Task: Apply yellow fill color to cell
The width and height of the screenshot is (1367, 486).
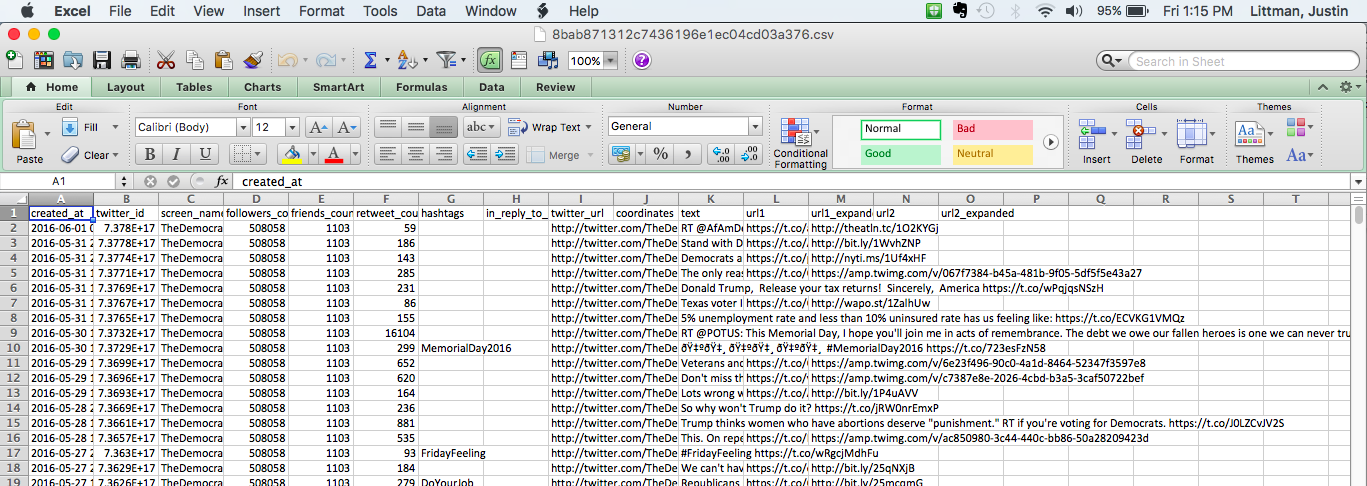Action: coord(291,154)
